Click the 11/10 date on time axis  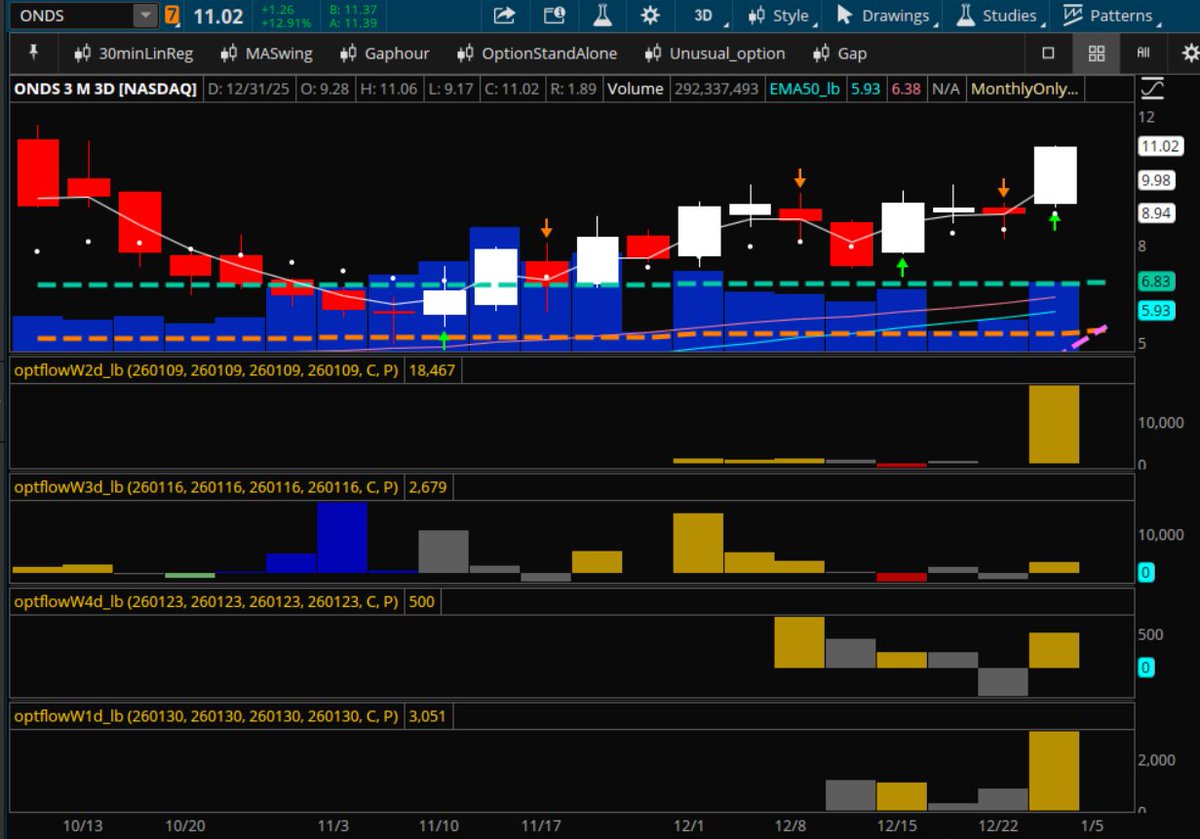437,825
